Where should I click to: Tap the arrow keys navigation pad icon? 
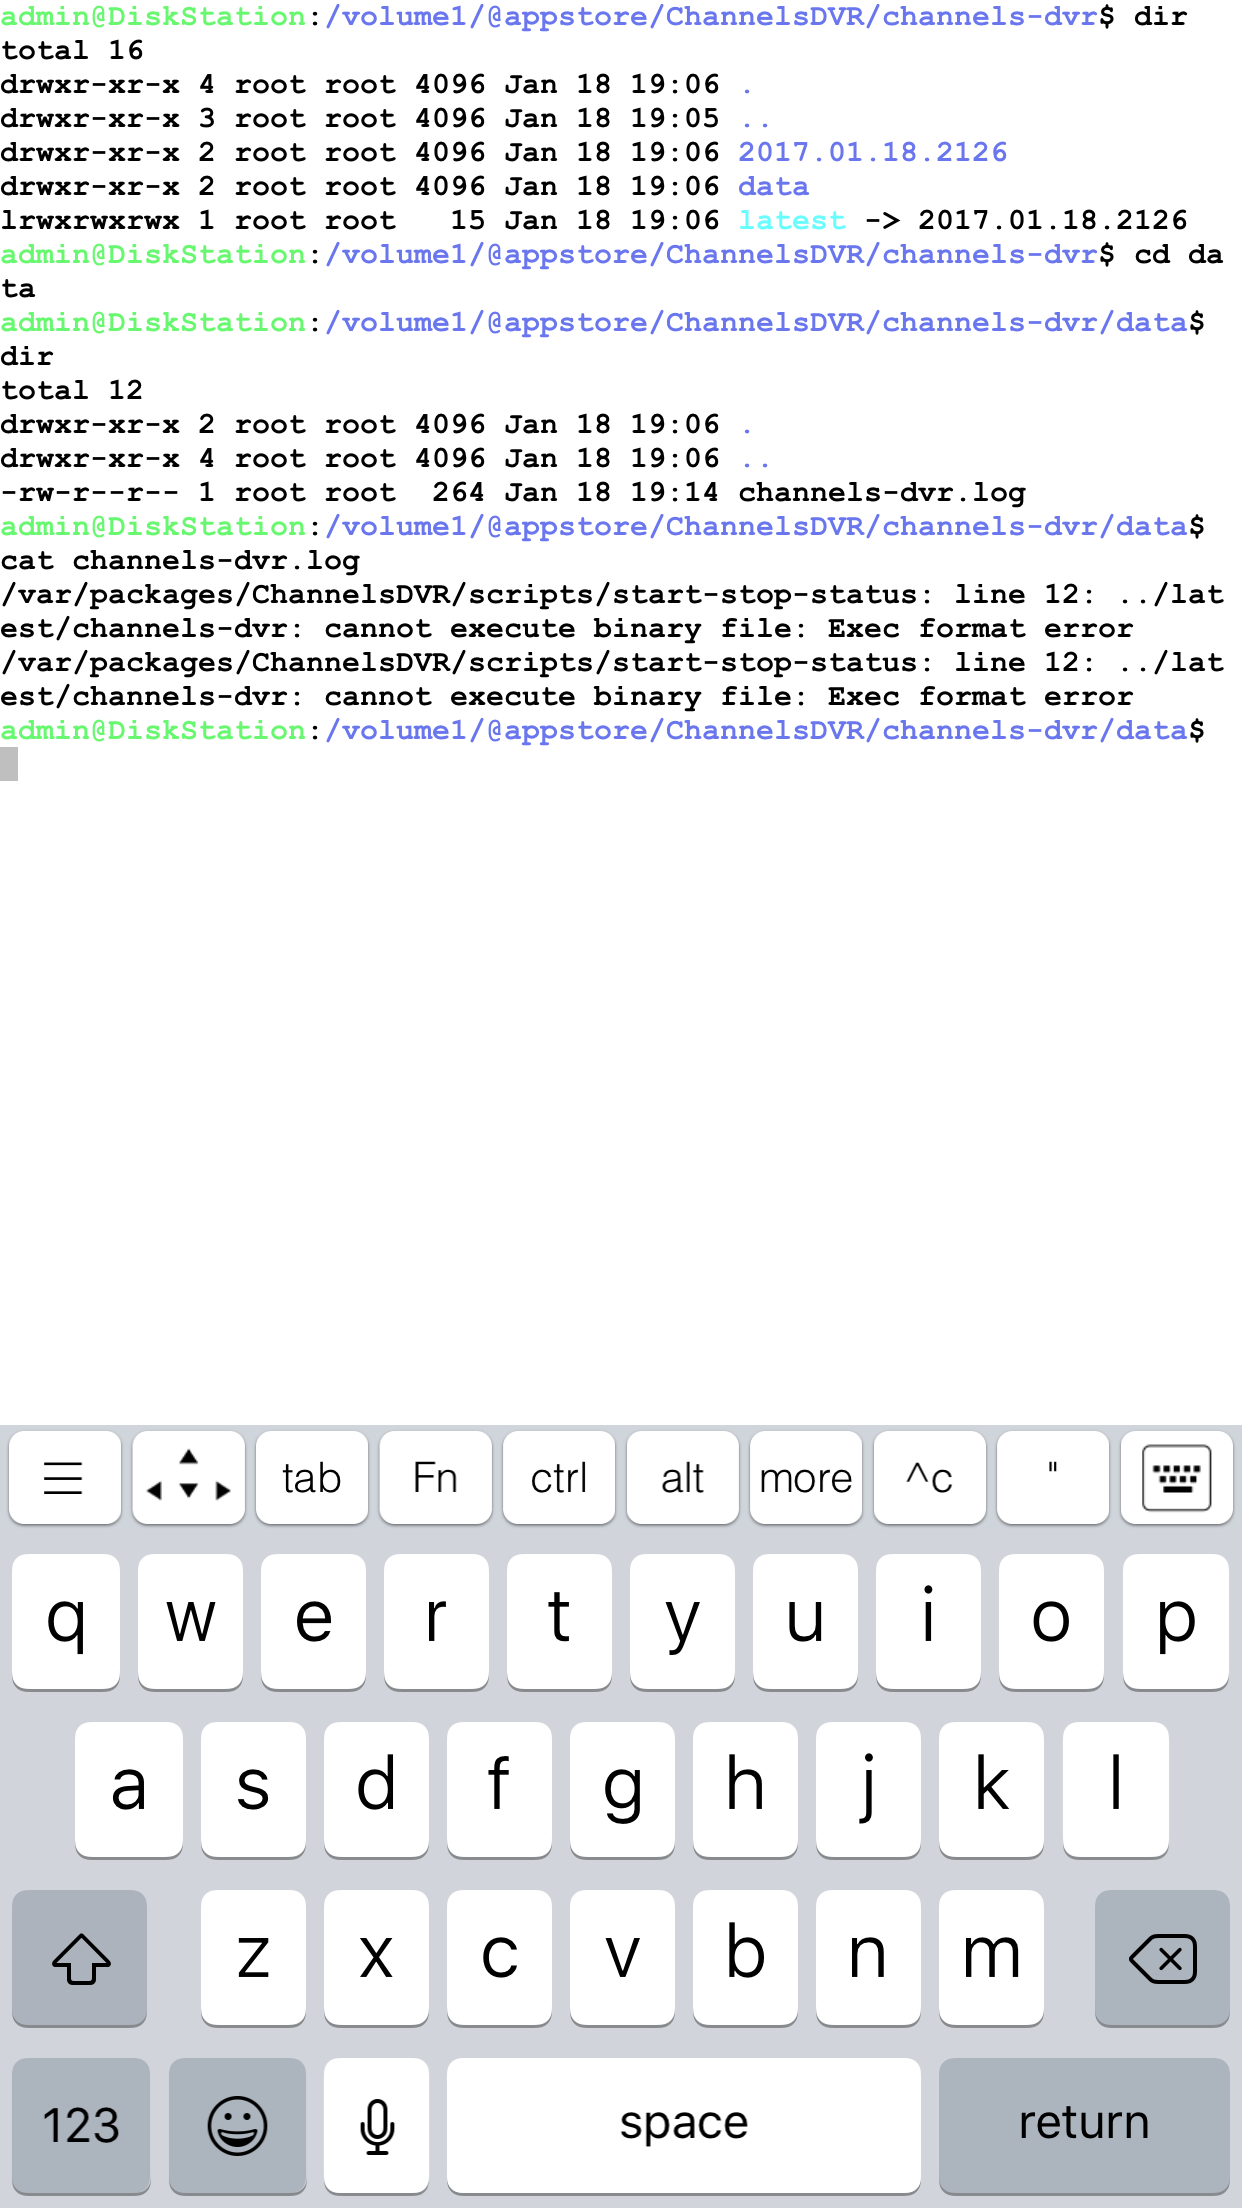(x=188, y=1477)
